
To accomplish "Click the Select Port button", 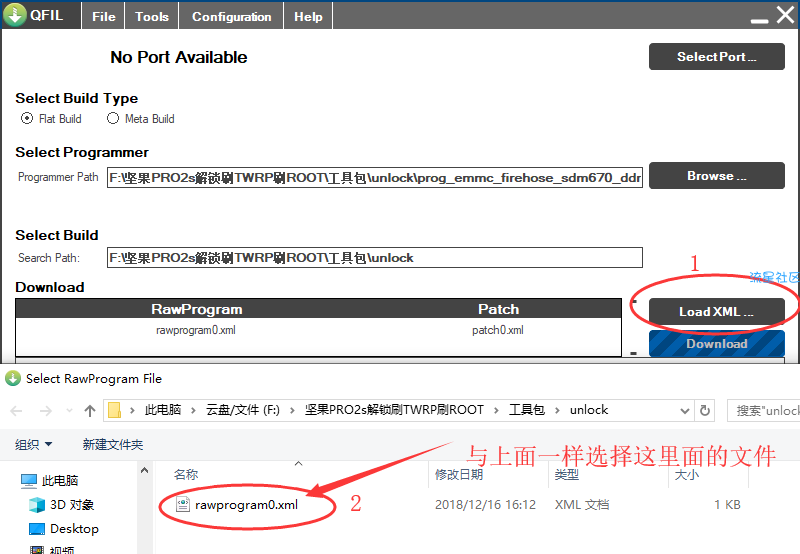I will pyautogui.click(x=716, y=57).
